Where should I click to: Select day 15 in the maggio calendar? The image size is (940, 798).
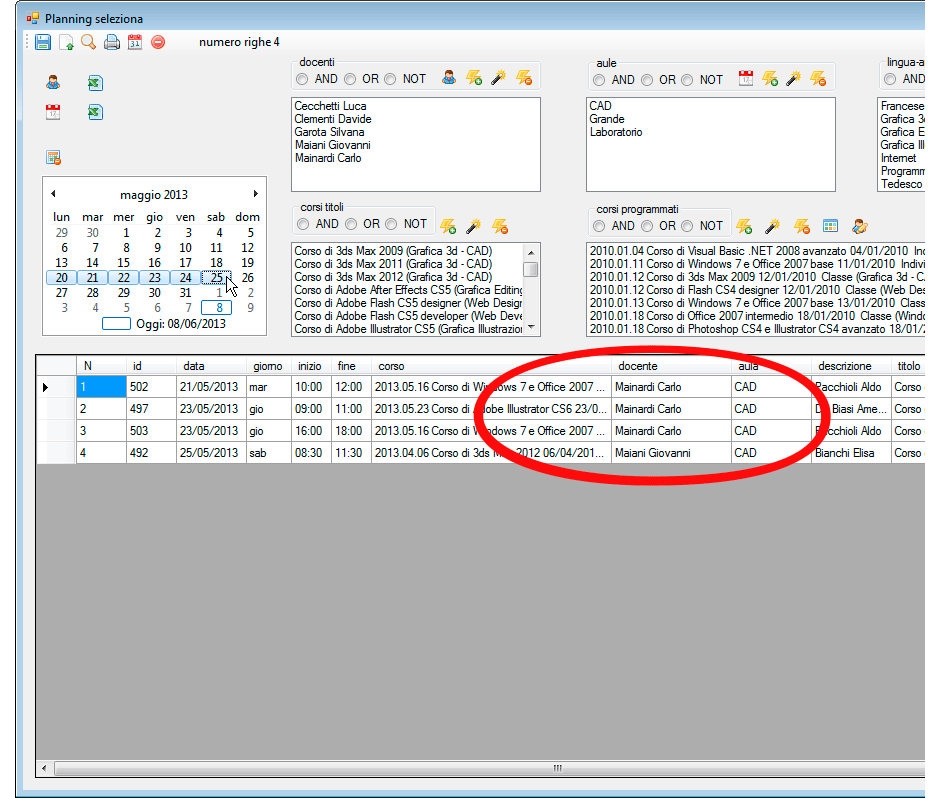[123, 263]
